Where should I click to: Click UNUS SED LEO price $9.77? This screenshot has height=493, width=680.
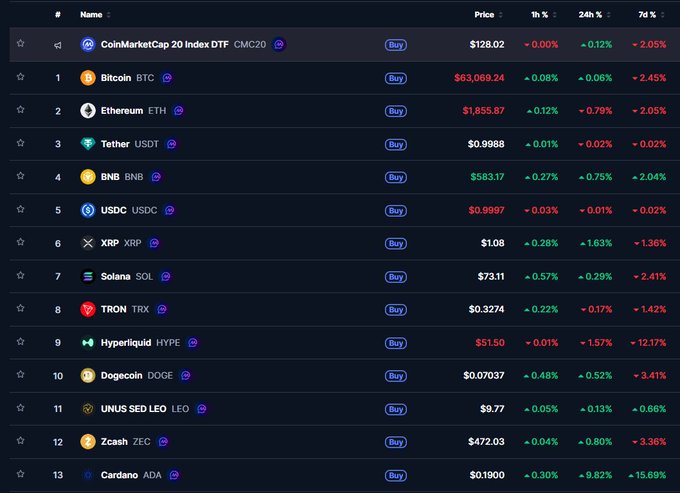click(x=492, y=409)
